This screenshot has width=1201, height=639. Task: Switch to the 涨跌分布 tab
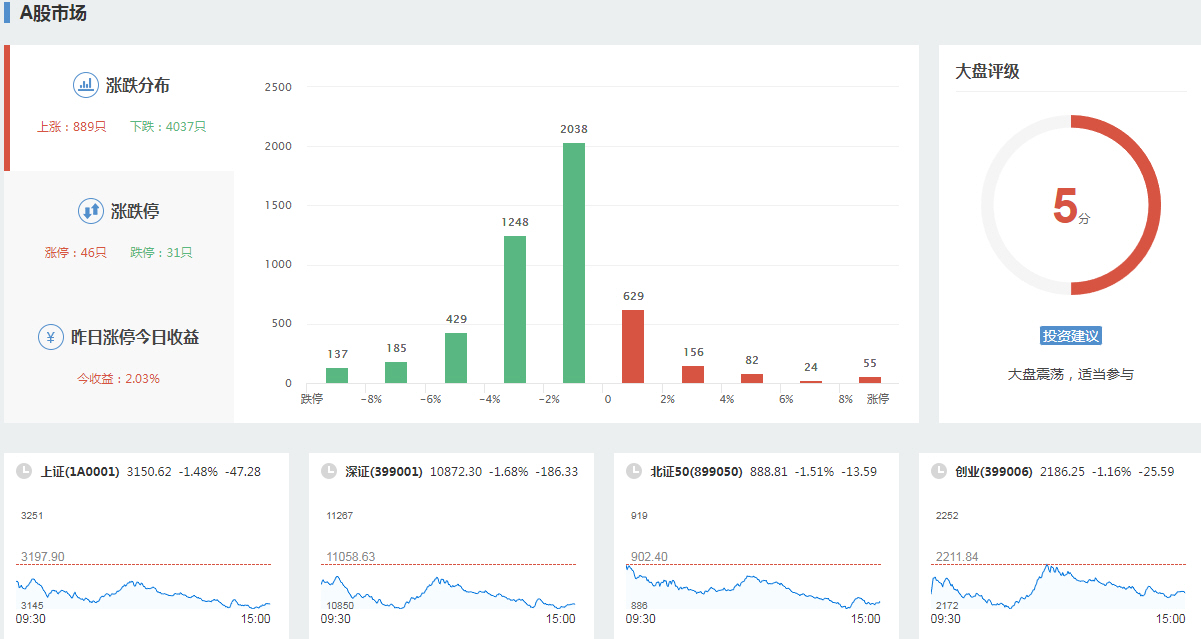(x=137, y=86)
